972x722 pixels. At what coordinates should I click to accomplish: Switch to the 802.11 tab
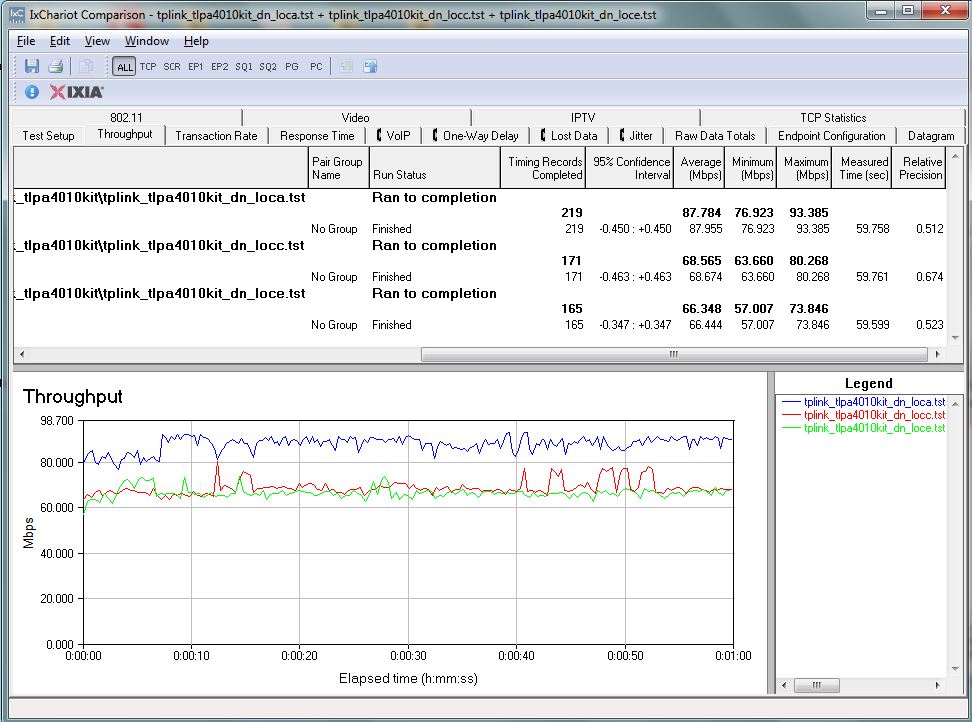pyautogui.click(x=126, y=117)
